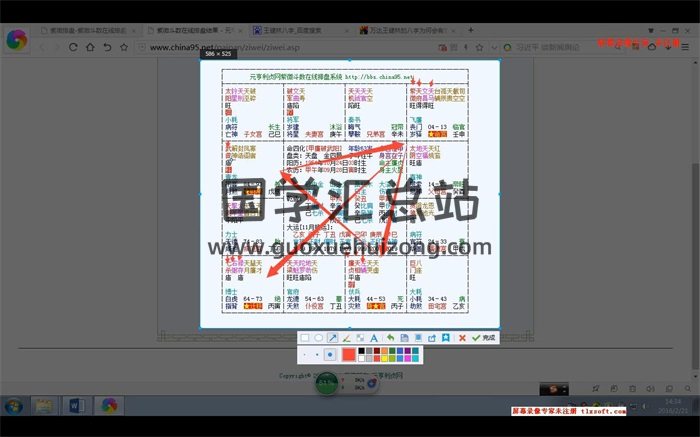This screenshot has height=437, width=700.
Task: Pick the black color swatch
Action: coord(364,351)
